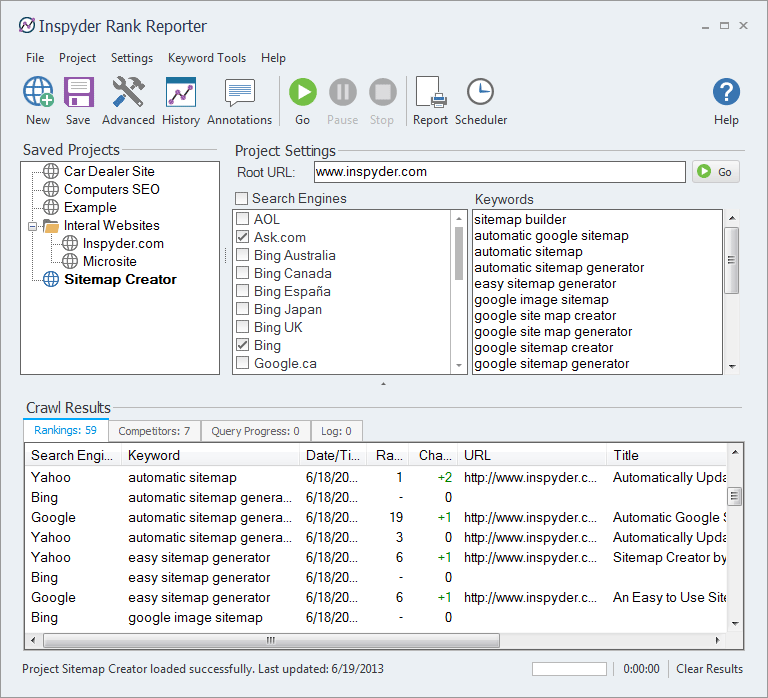Open the Project menu
Viewport: 768px width, 698px height.
tap(77, 58)
